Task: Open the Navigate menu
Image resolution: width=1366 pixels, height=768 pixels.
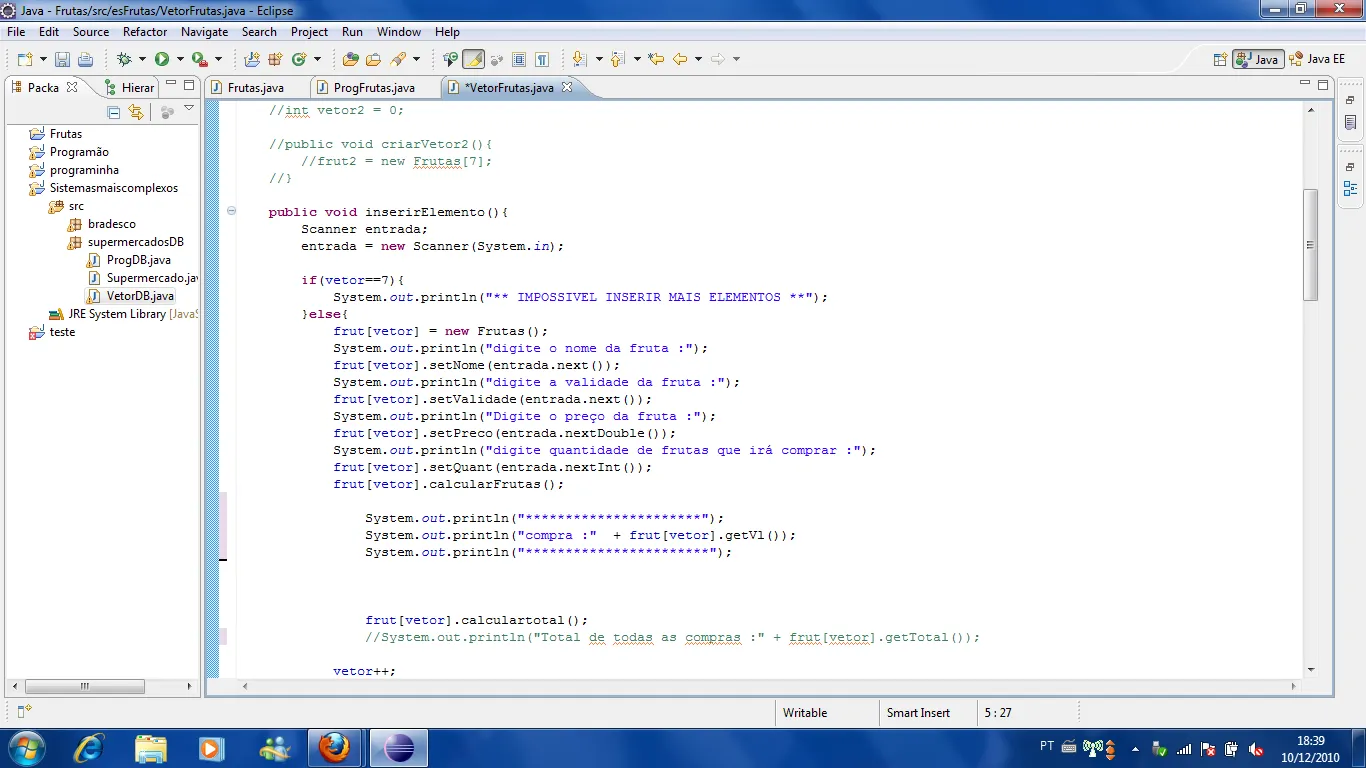Action: point(204,32)
